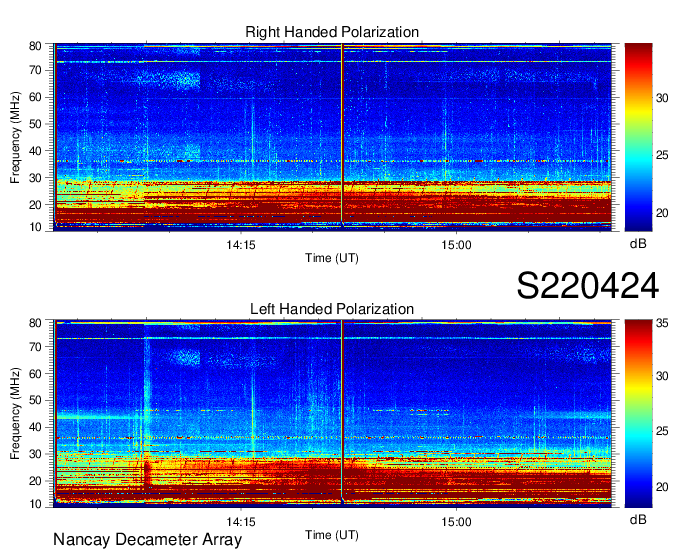This screenshot has height=552, width=680.
Task: Click the 20 label on the bottom colorbar
Action: pos(662,487)
